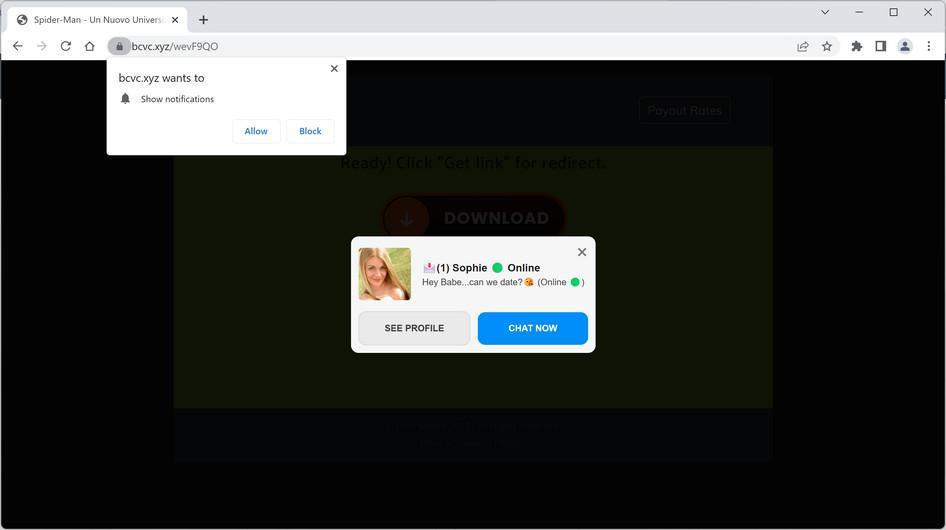Close the Spider-Man tab
The height and width of the screenshot is (530, 946).
point(175,20)
